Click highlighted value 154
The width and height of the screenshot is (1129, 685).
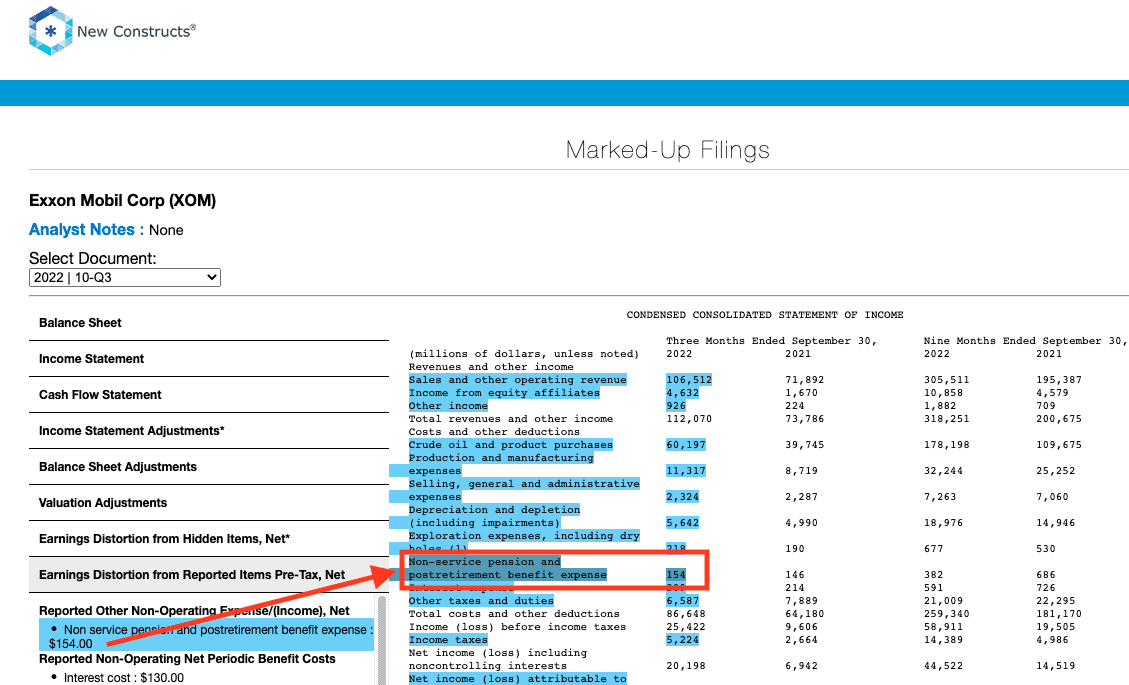[676, 574]
